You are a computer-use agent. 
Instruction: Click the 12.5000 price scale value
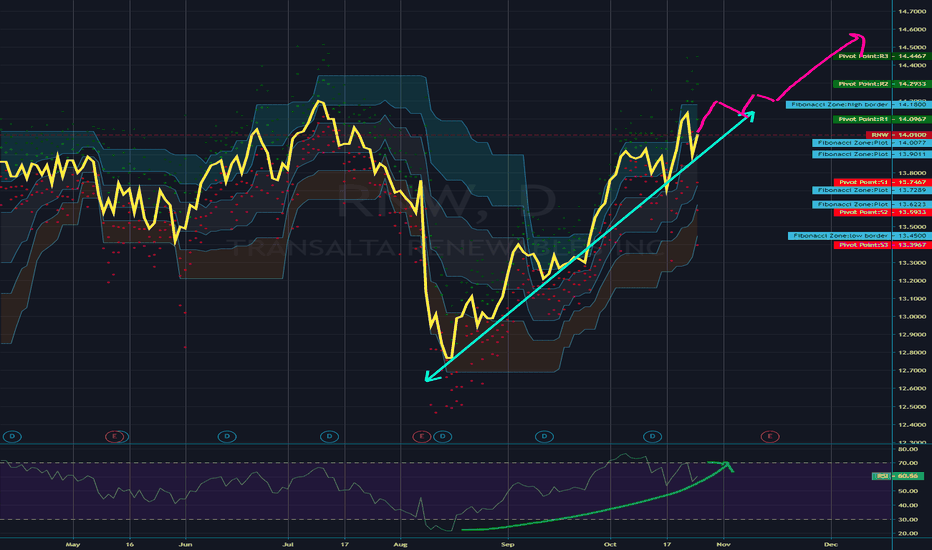pos(912,407)
